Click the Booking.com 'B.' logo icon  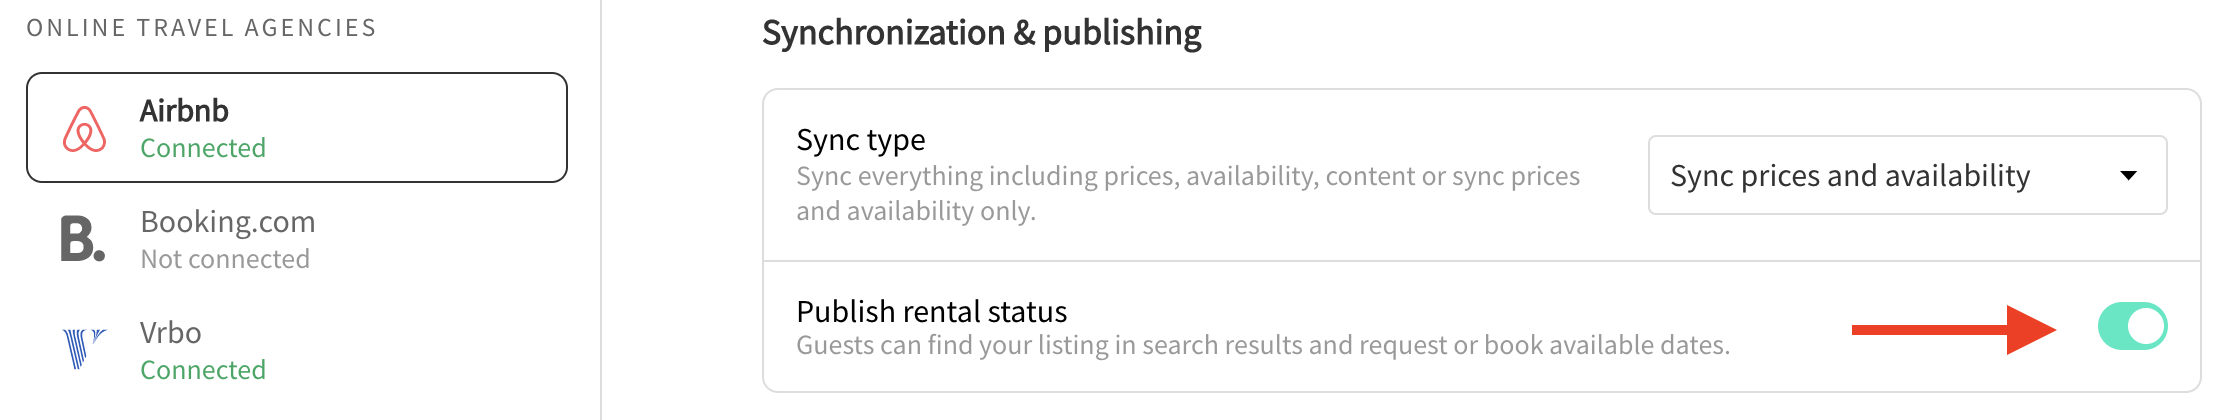click(82, 240)
